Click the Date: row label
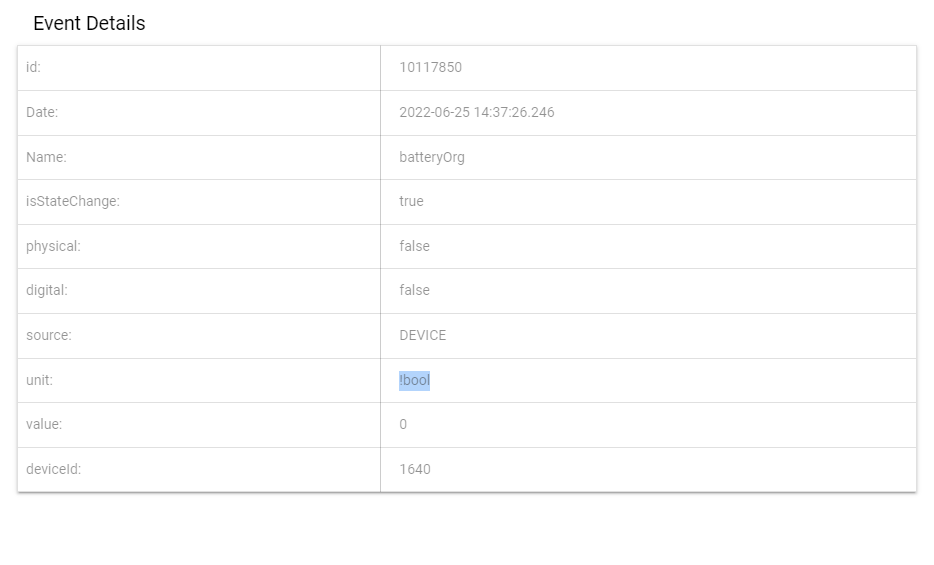 (42, 113)
